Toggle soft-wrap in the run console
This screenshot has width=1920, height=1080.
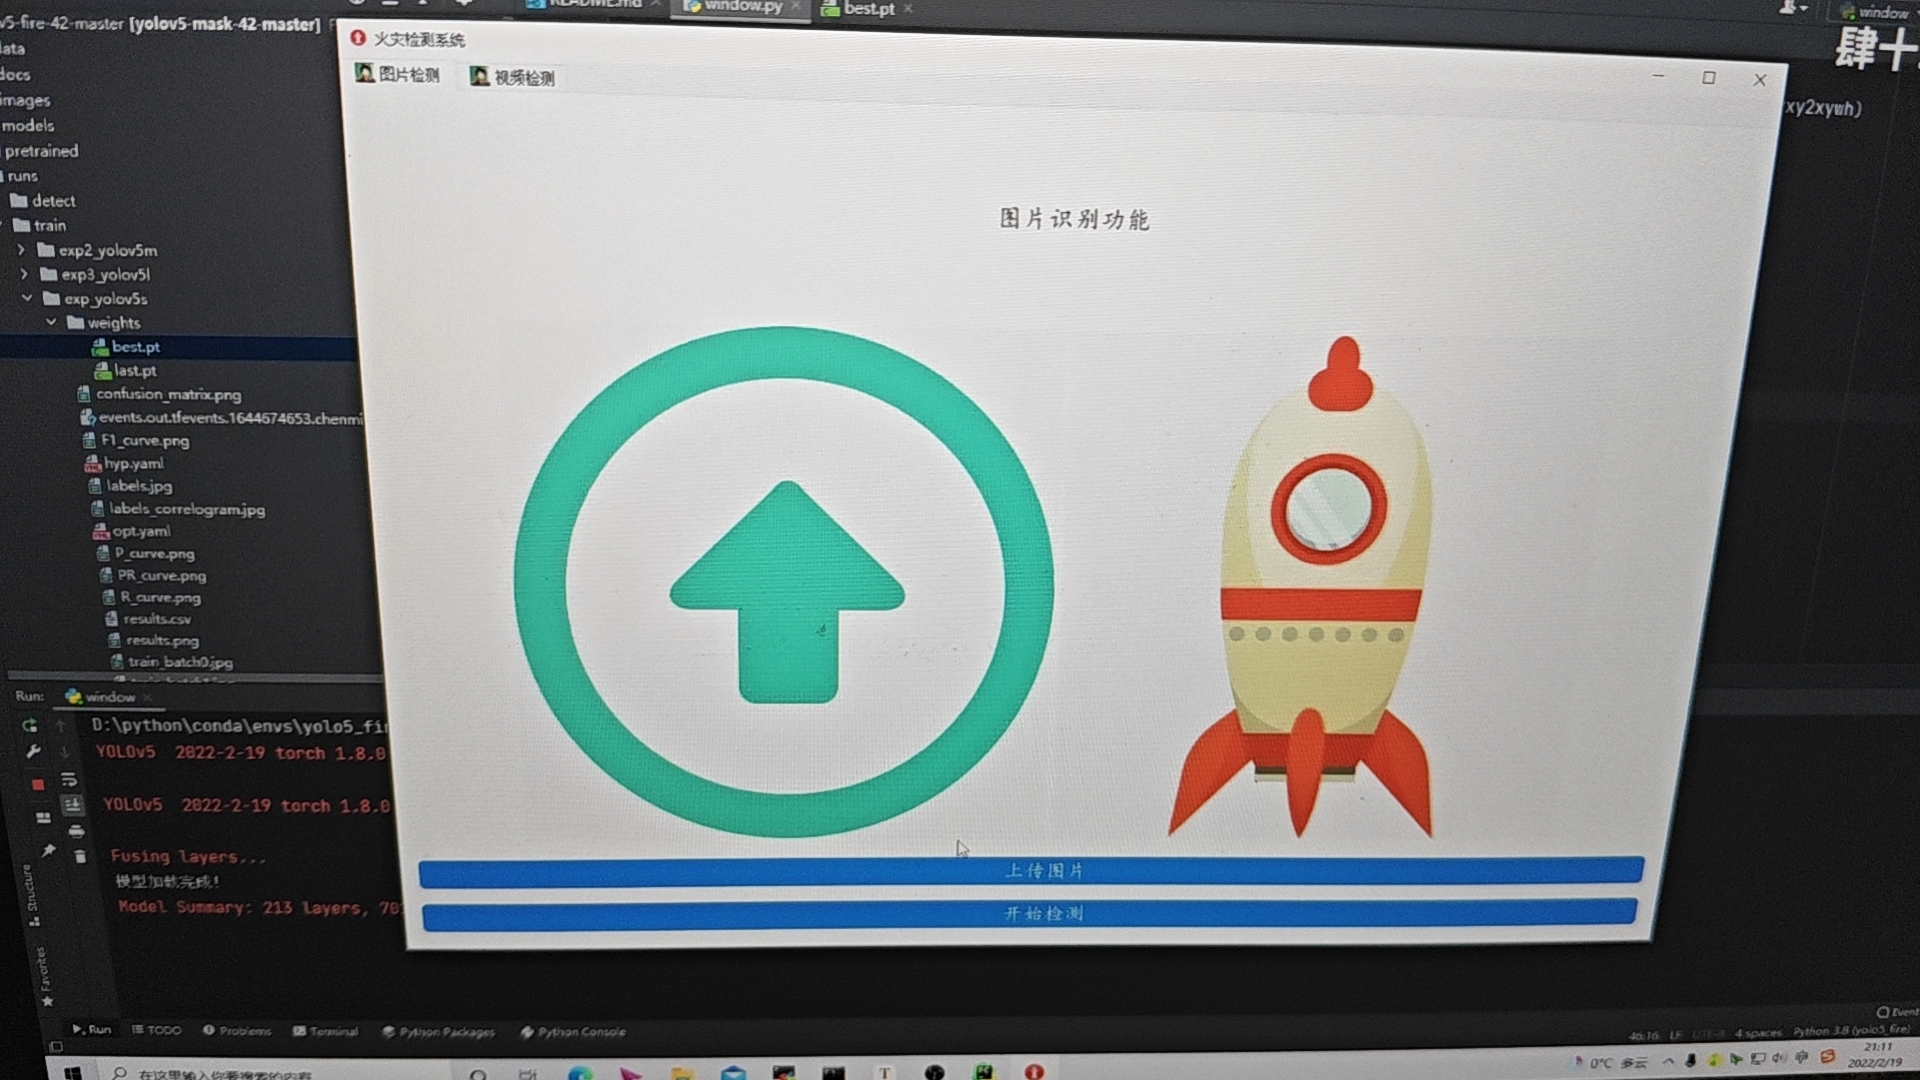click(69, 779)
